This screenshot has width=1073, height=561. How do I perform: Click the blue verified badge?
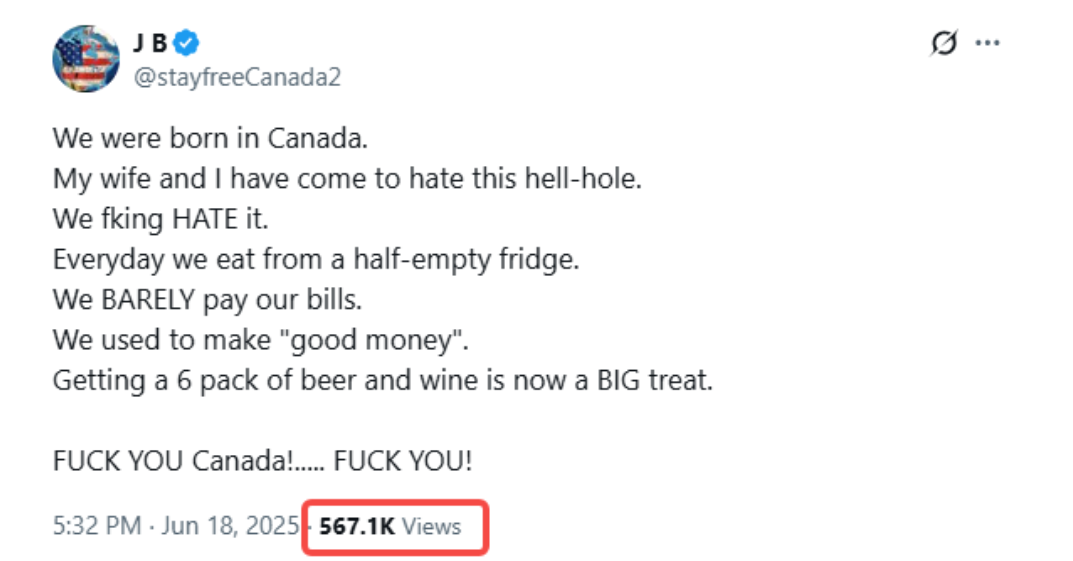(187, 44)
